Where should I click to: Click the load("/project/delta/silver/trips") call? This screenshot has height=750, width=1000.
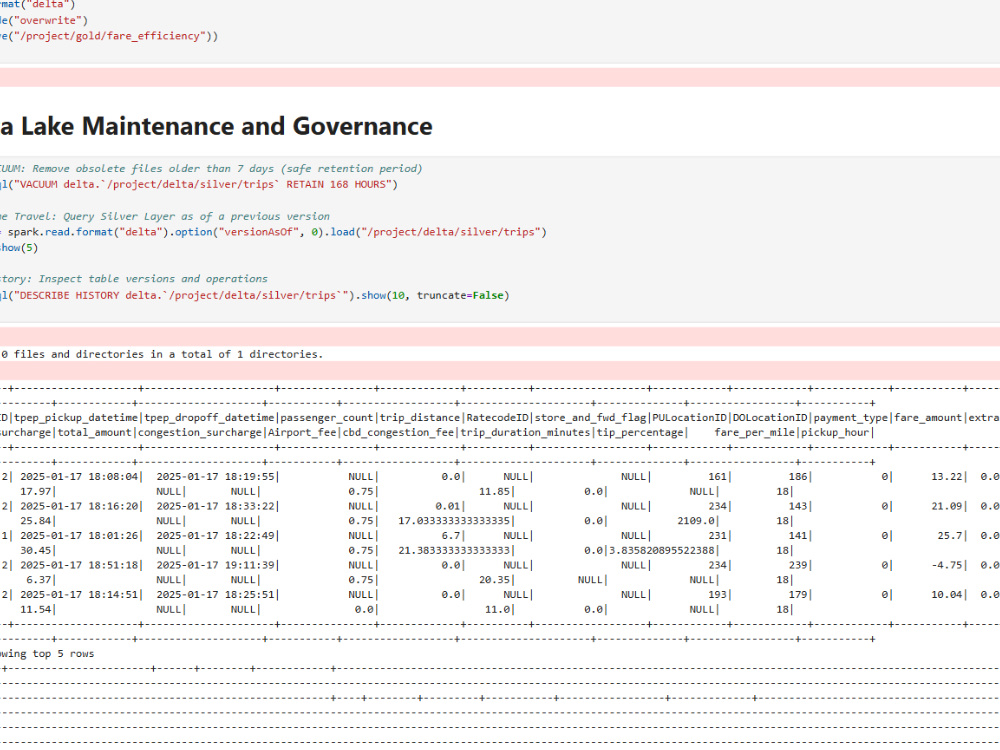(439, 232)
